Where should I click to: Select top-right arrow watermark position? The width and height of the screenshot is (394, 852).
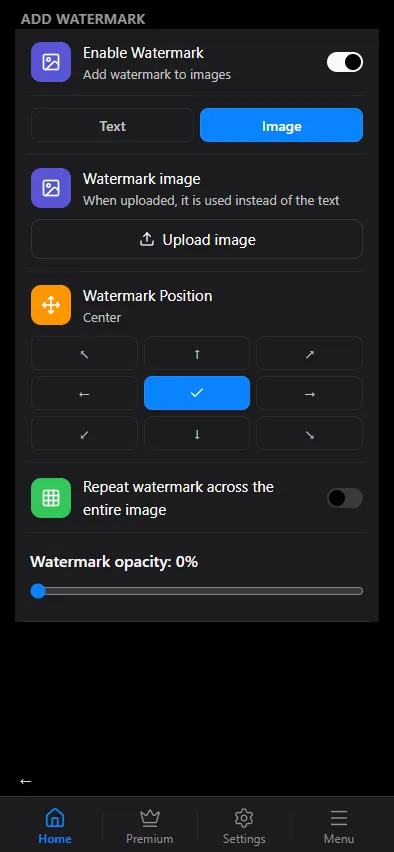(x=309, y=354)
